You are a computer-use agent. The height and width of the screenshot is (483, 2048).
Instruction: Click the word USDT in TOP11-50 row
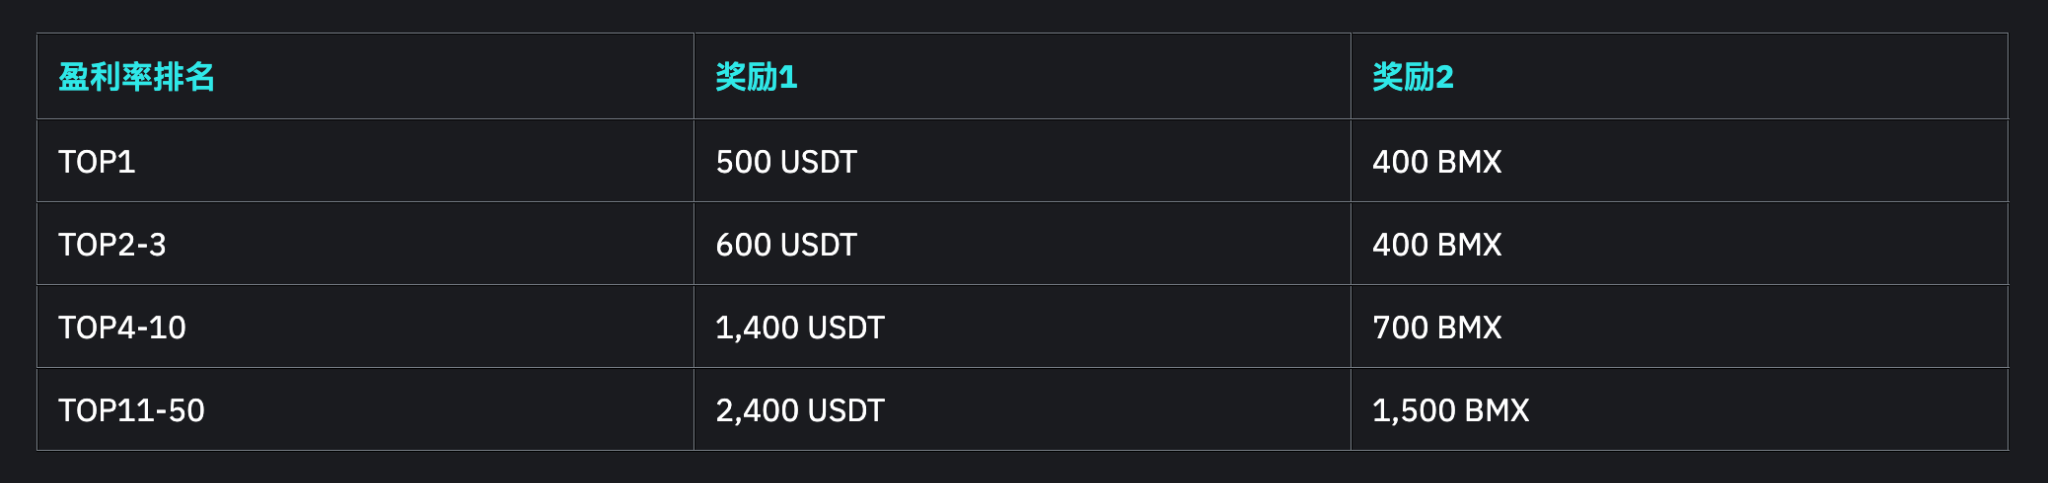845,411
